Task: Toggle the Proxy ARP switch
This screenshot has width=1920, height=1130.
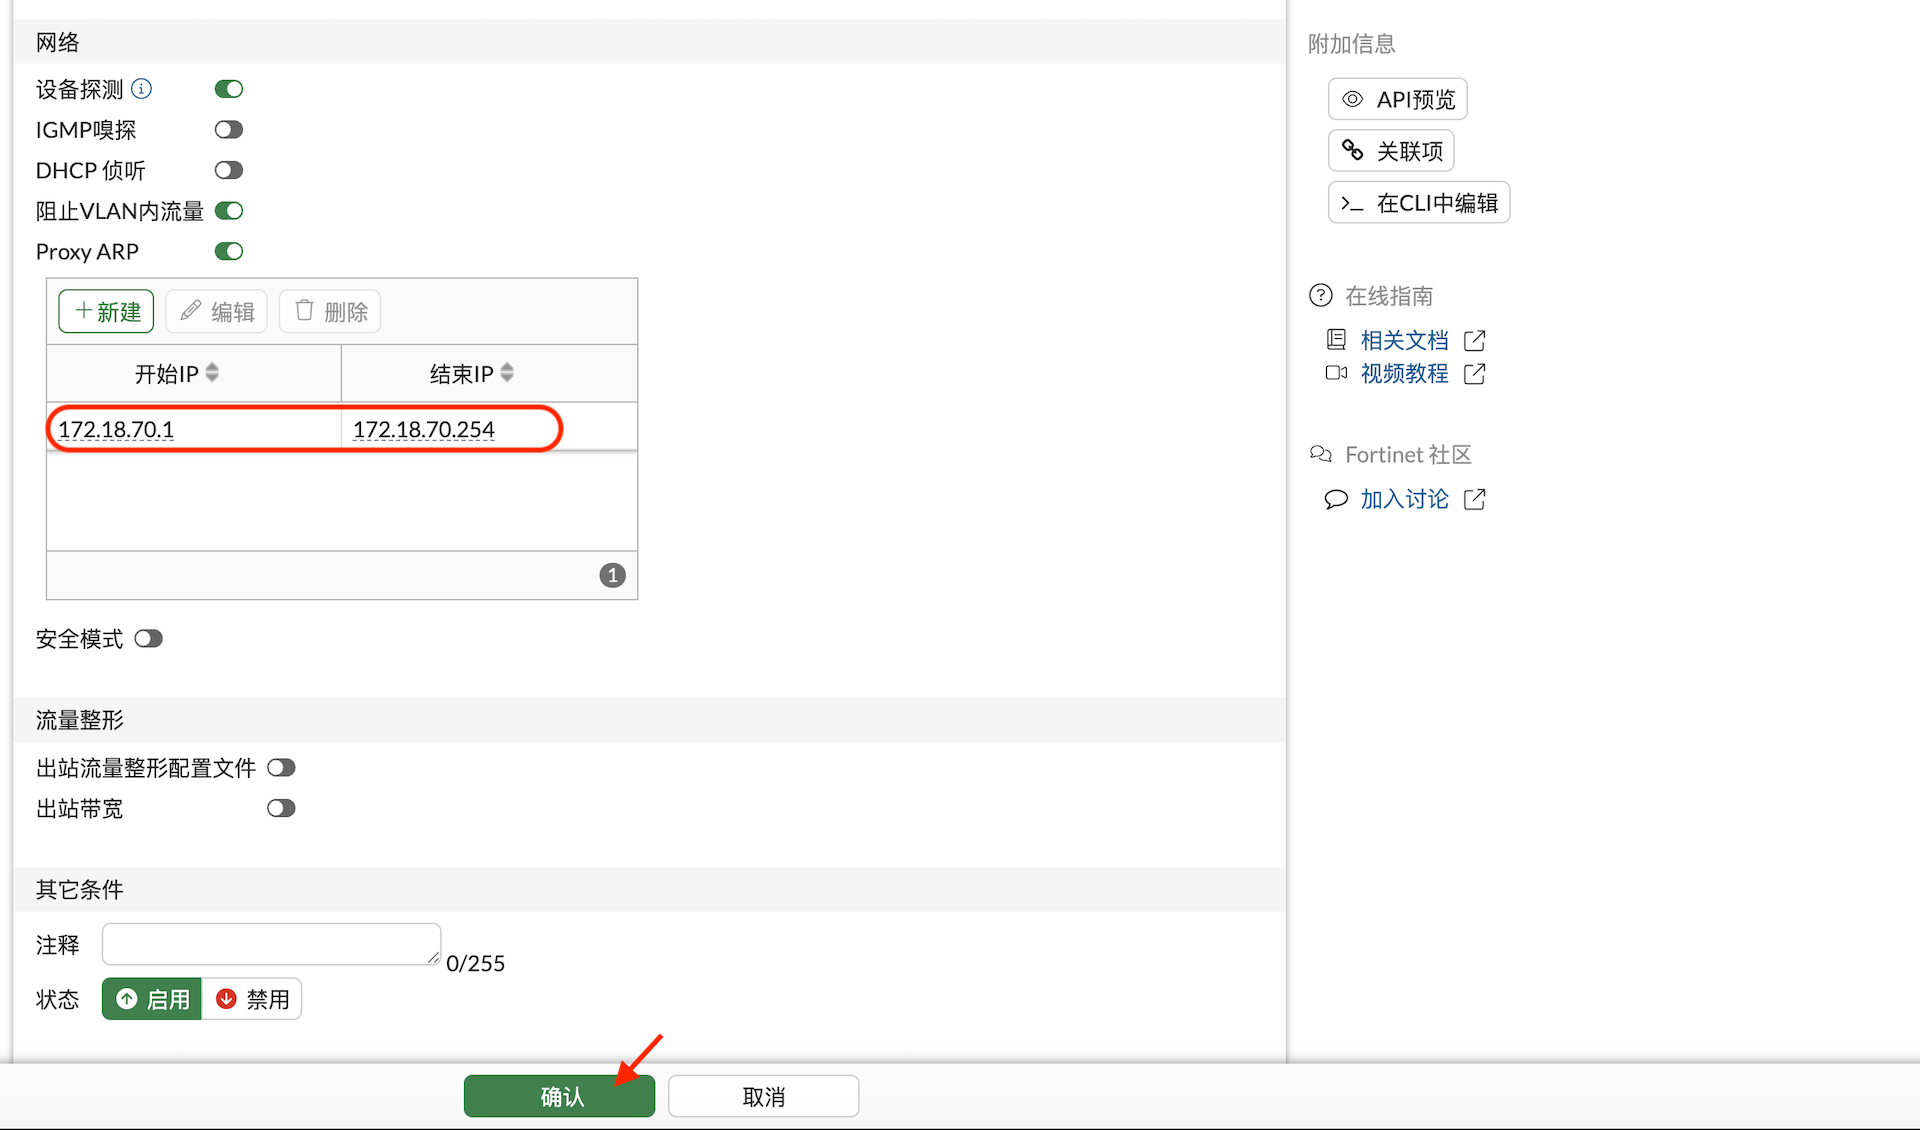Action: point(229,251)
